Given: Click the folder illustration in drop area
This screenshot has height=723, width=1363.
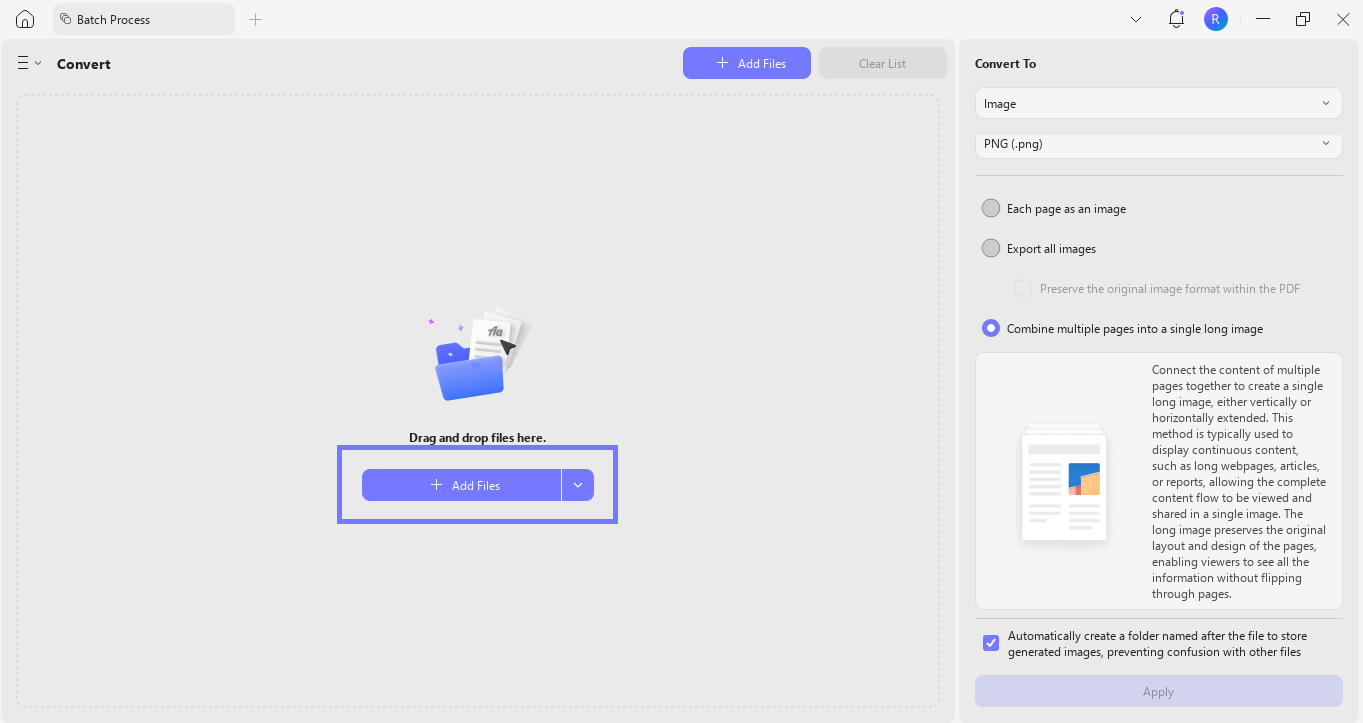Looking at the screenshot, I should click(478, 354).
